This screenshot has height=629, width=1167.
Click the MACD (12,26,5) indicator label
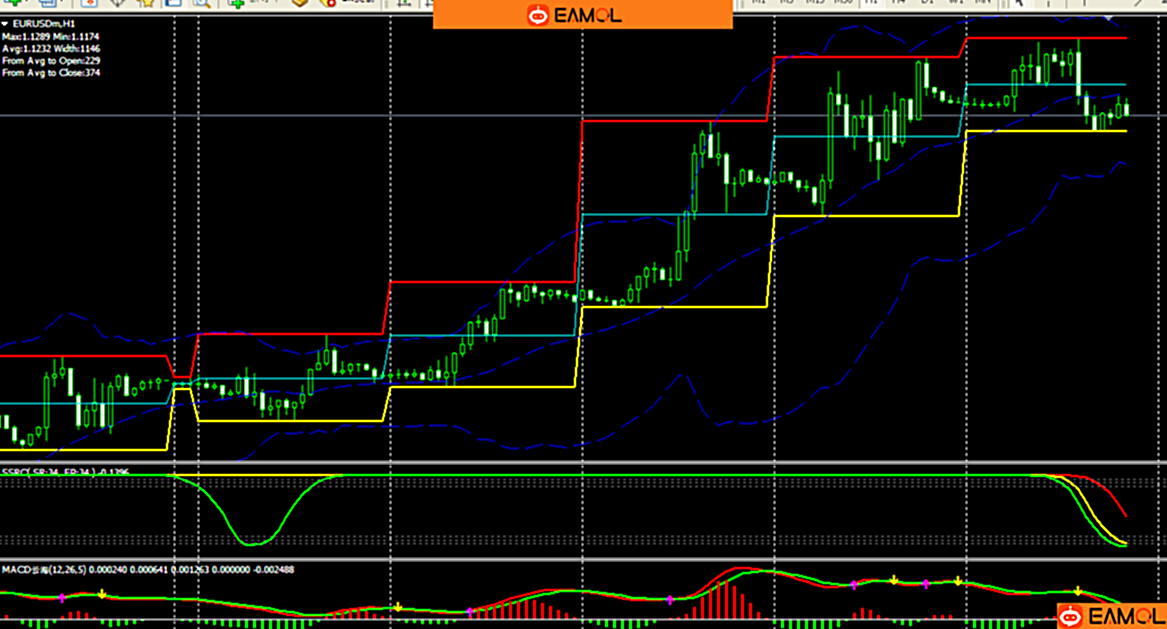[147, 569]
